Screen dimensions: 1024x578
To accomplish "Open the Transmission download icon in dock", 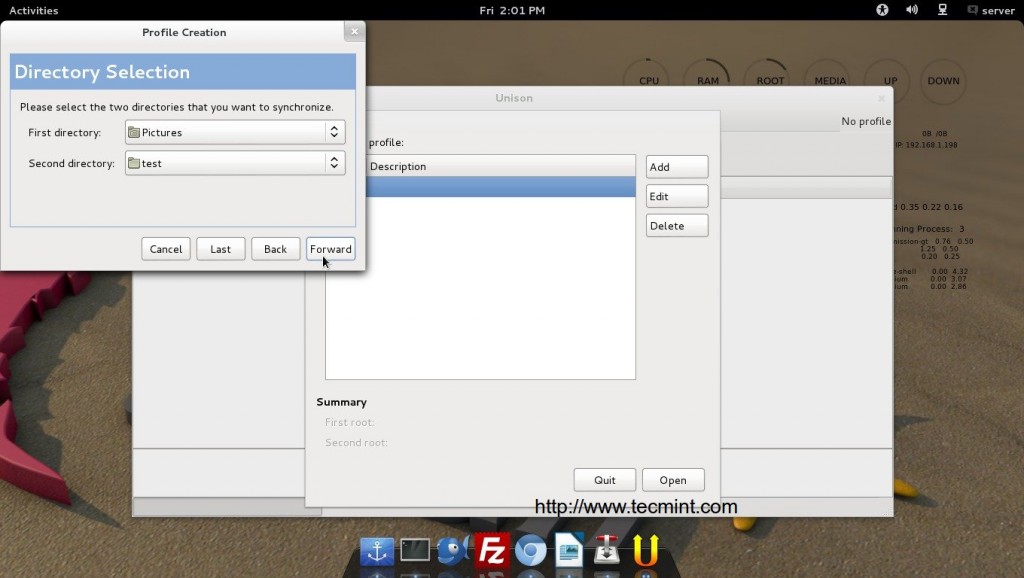I will pyautogui.click(x=607, y=550).
